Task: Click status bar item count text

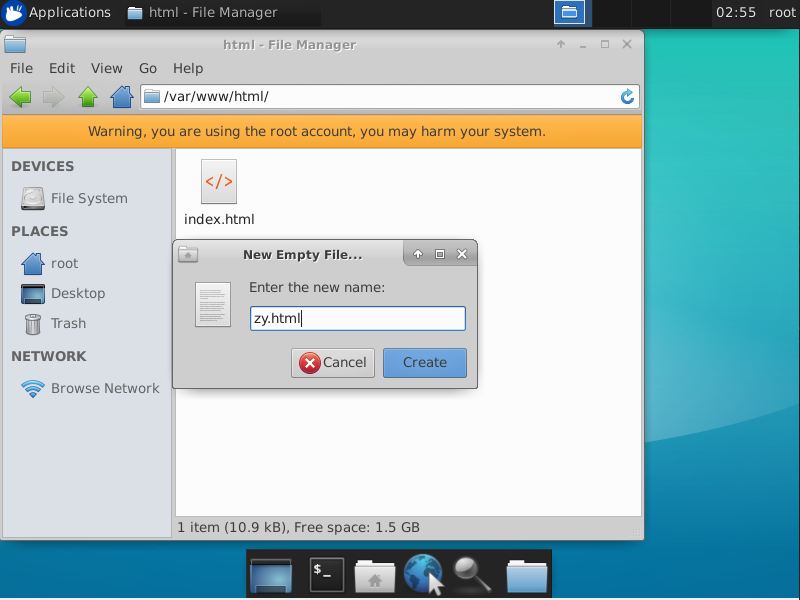Action: (298, 528)
